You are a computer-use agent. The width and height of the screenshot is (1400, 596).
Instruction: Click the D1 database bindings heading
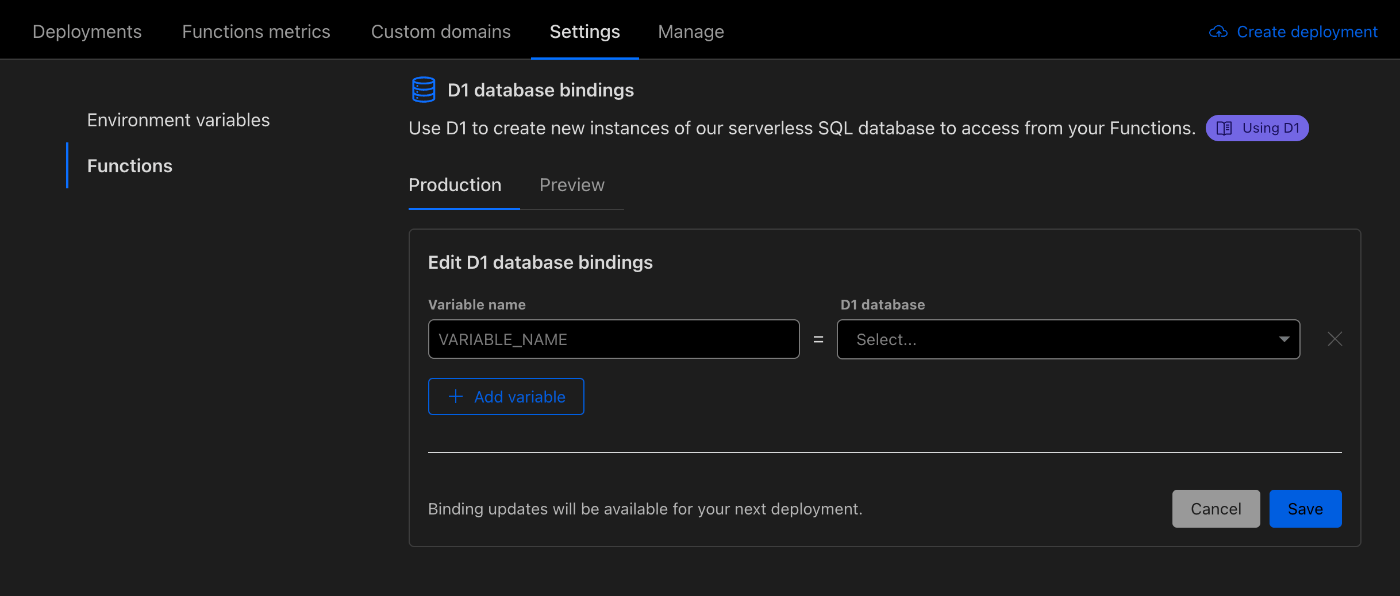point(541,90)
